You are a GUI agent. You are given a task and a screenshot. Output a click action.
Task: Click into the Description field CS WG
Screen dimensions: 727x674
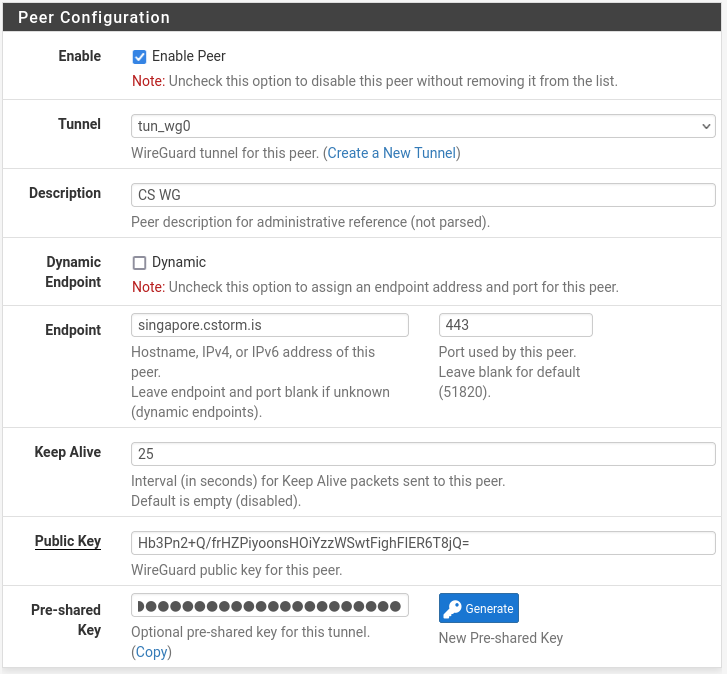(x=423, y=195)
